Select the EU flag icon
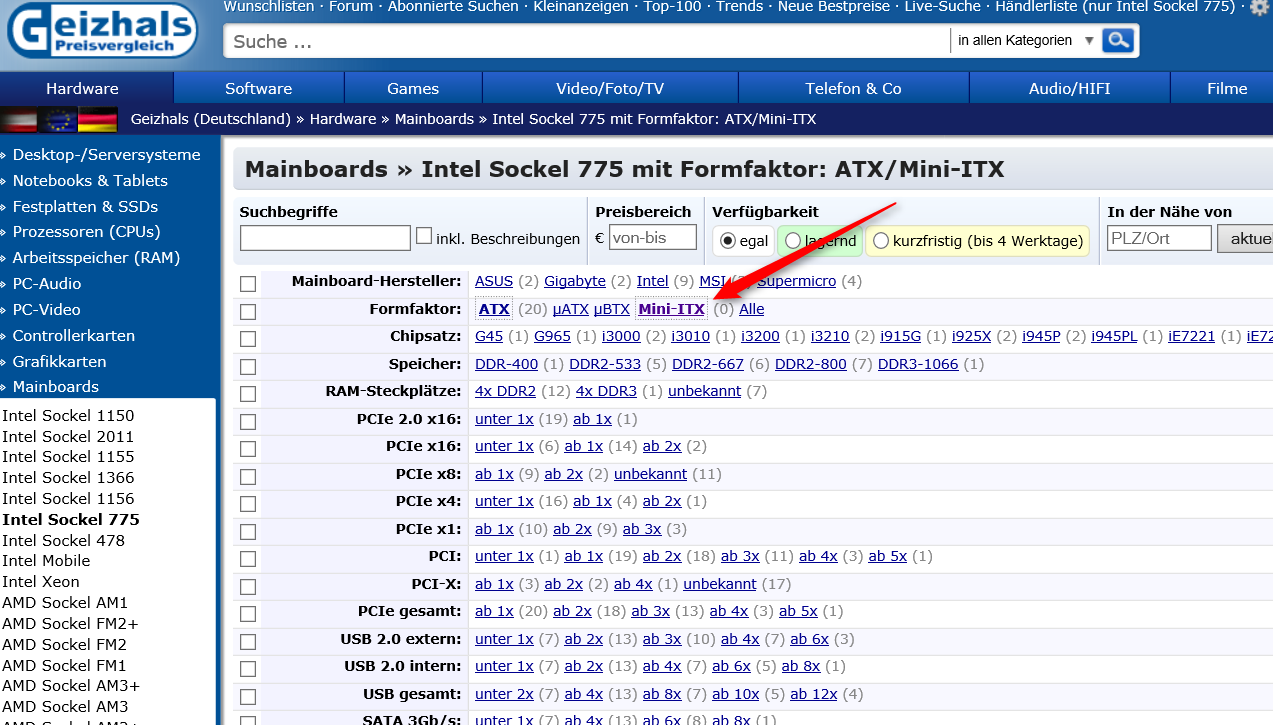This screenshot has width=1273, height=725. [58, 119]
